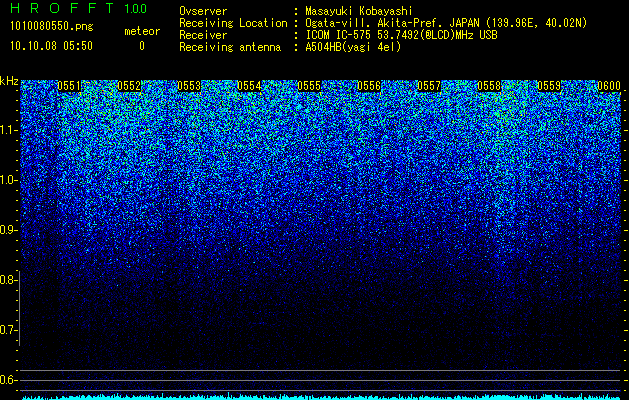Click the meteor count value 0

point(142,46)
